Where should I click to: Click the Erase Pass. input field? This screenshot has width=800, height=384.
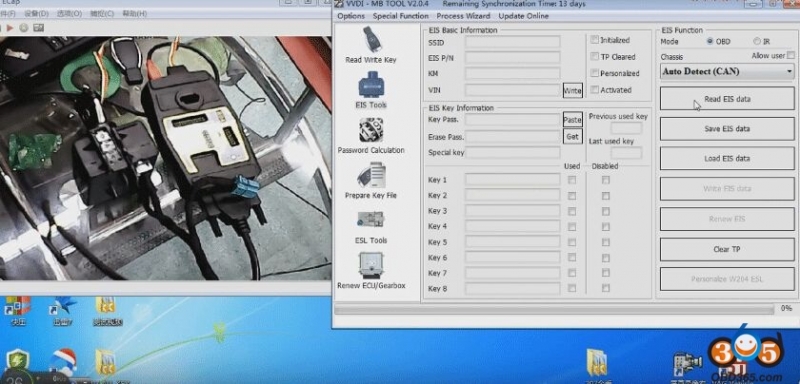[x=512, y=136]
